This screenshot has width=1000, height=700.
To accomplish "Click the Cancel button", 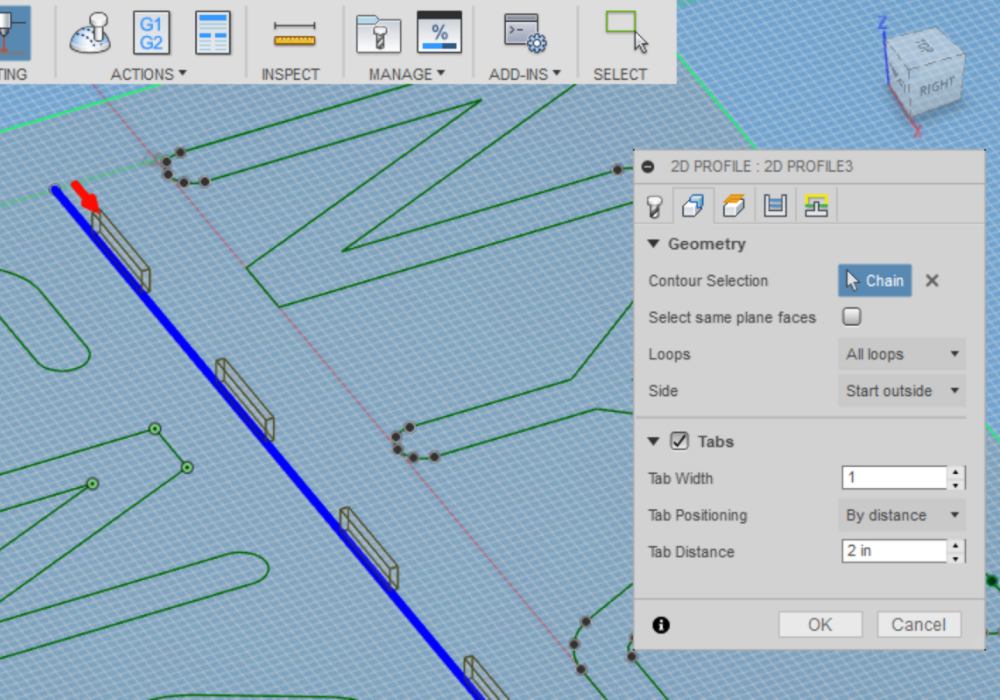I will 918,624.
